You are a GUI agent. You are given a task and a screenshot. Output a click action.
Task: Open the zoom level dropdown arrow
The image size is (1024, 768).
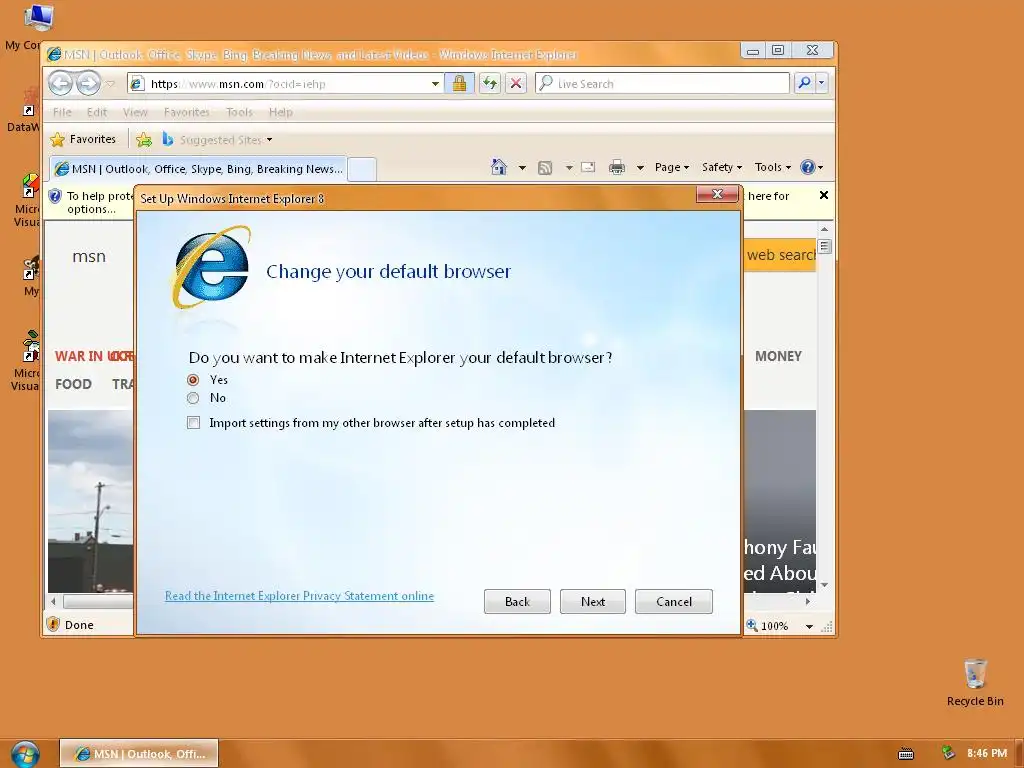(x=809, y=626)
